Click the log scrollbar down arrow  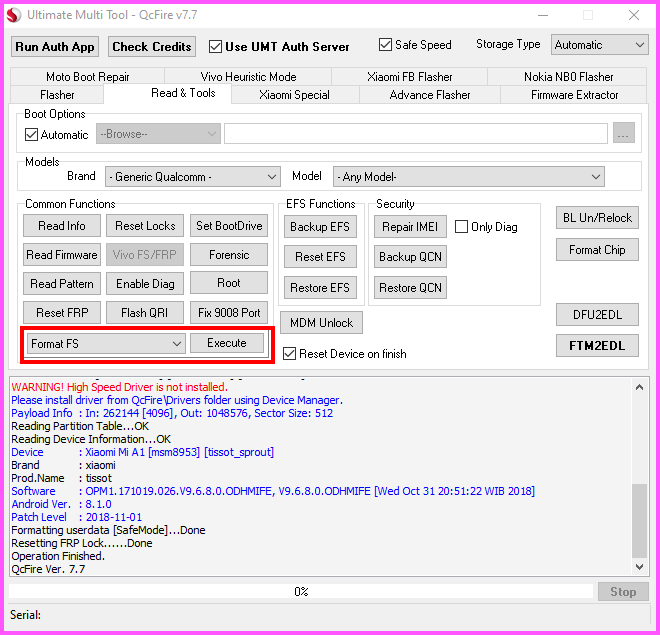tap(639, 567)
